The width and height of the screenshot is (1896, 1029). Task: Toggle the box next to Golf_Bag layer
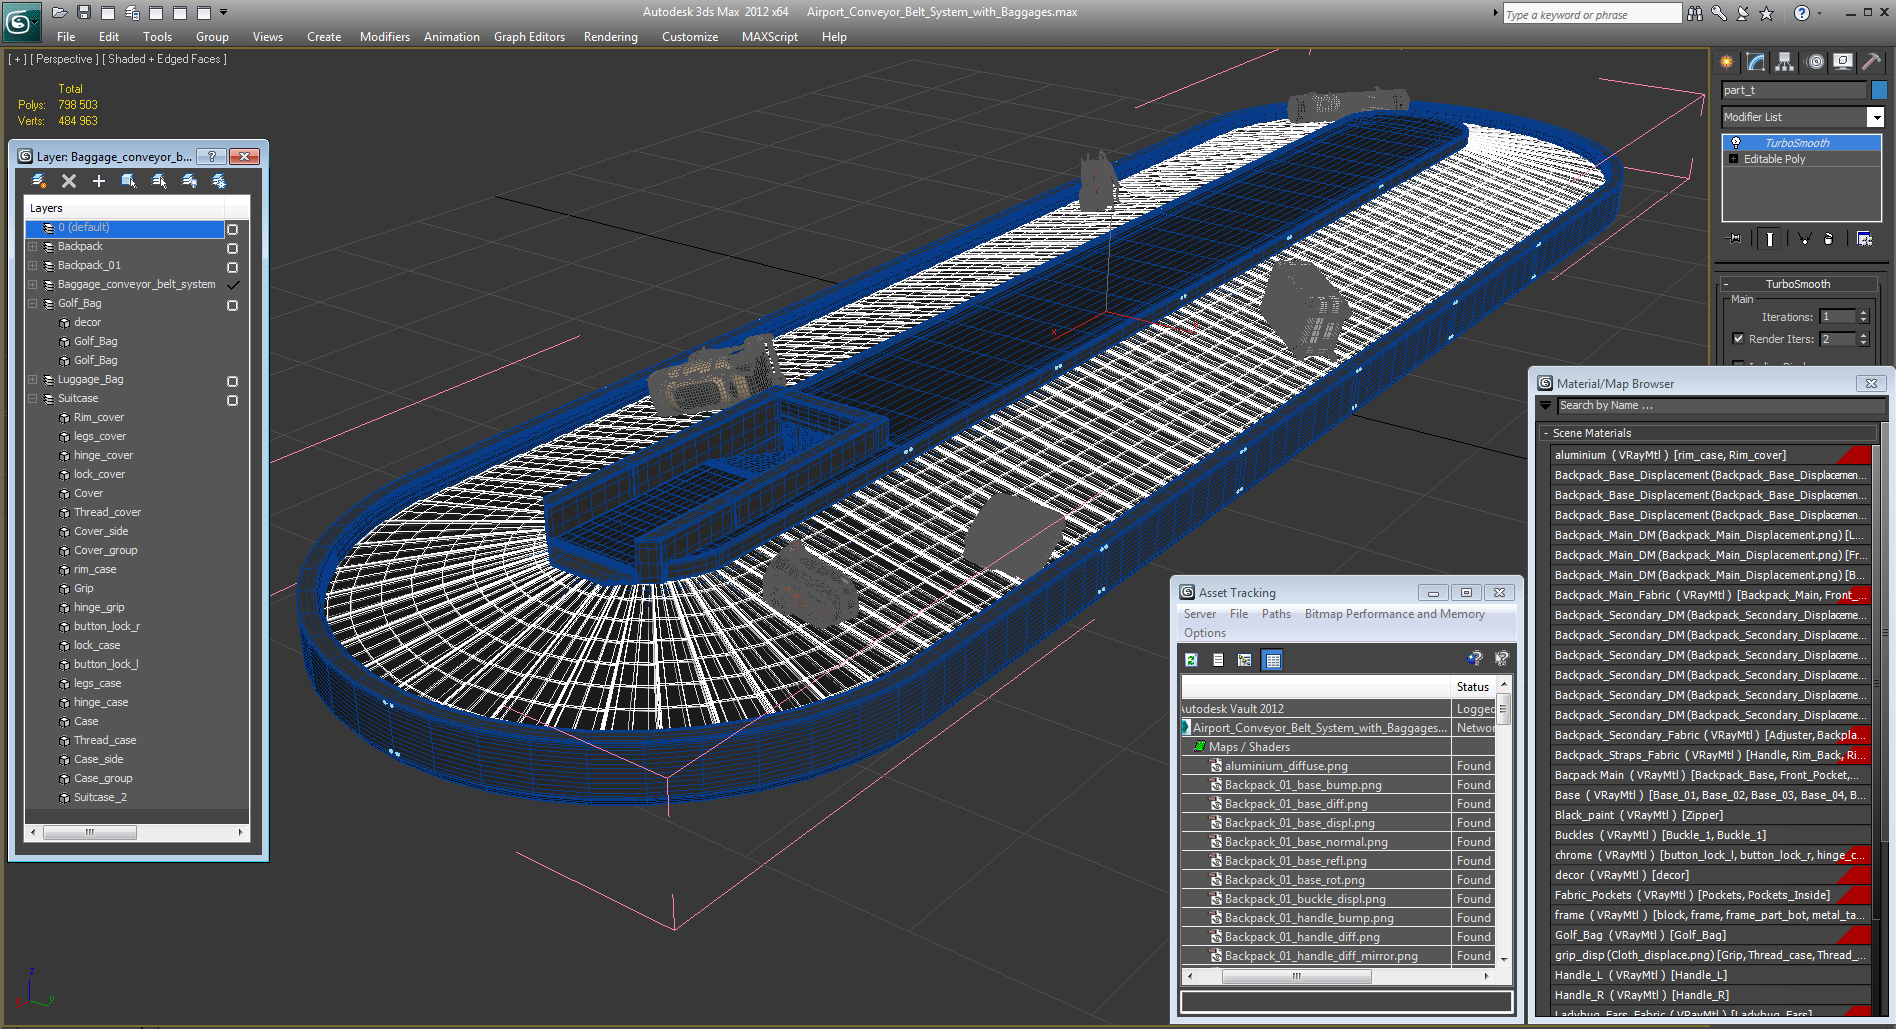pyautogui.click(x=232, y=305)
